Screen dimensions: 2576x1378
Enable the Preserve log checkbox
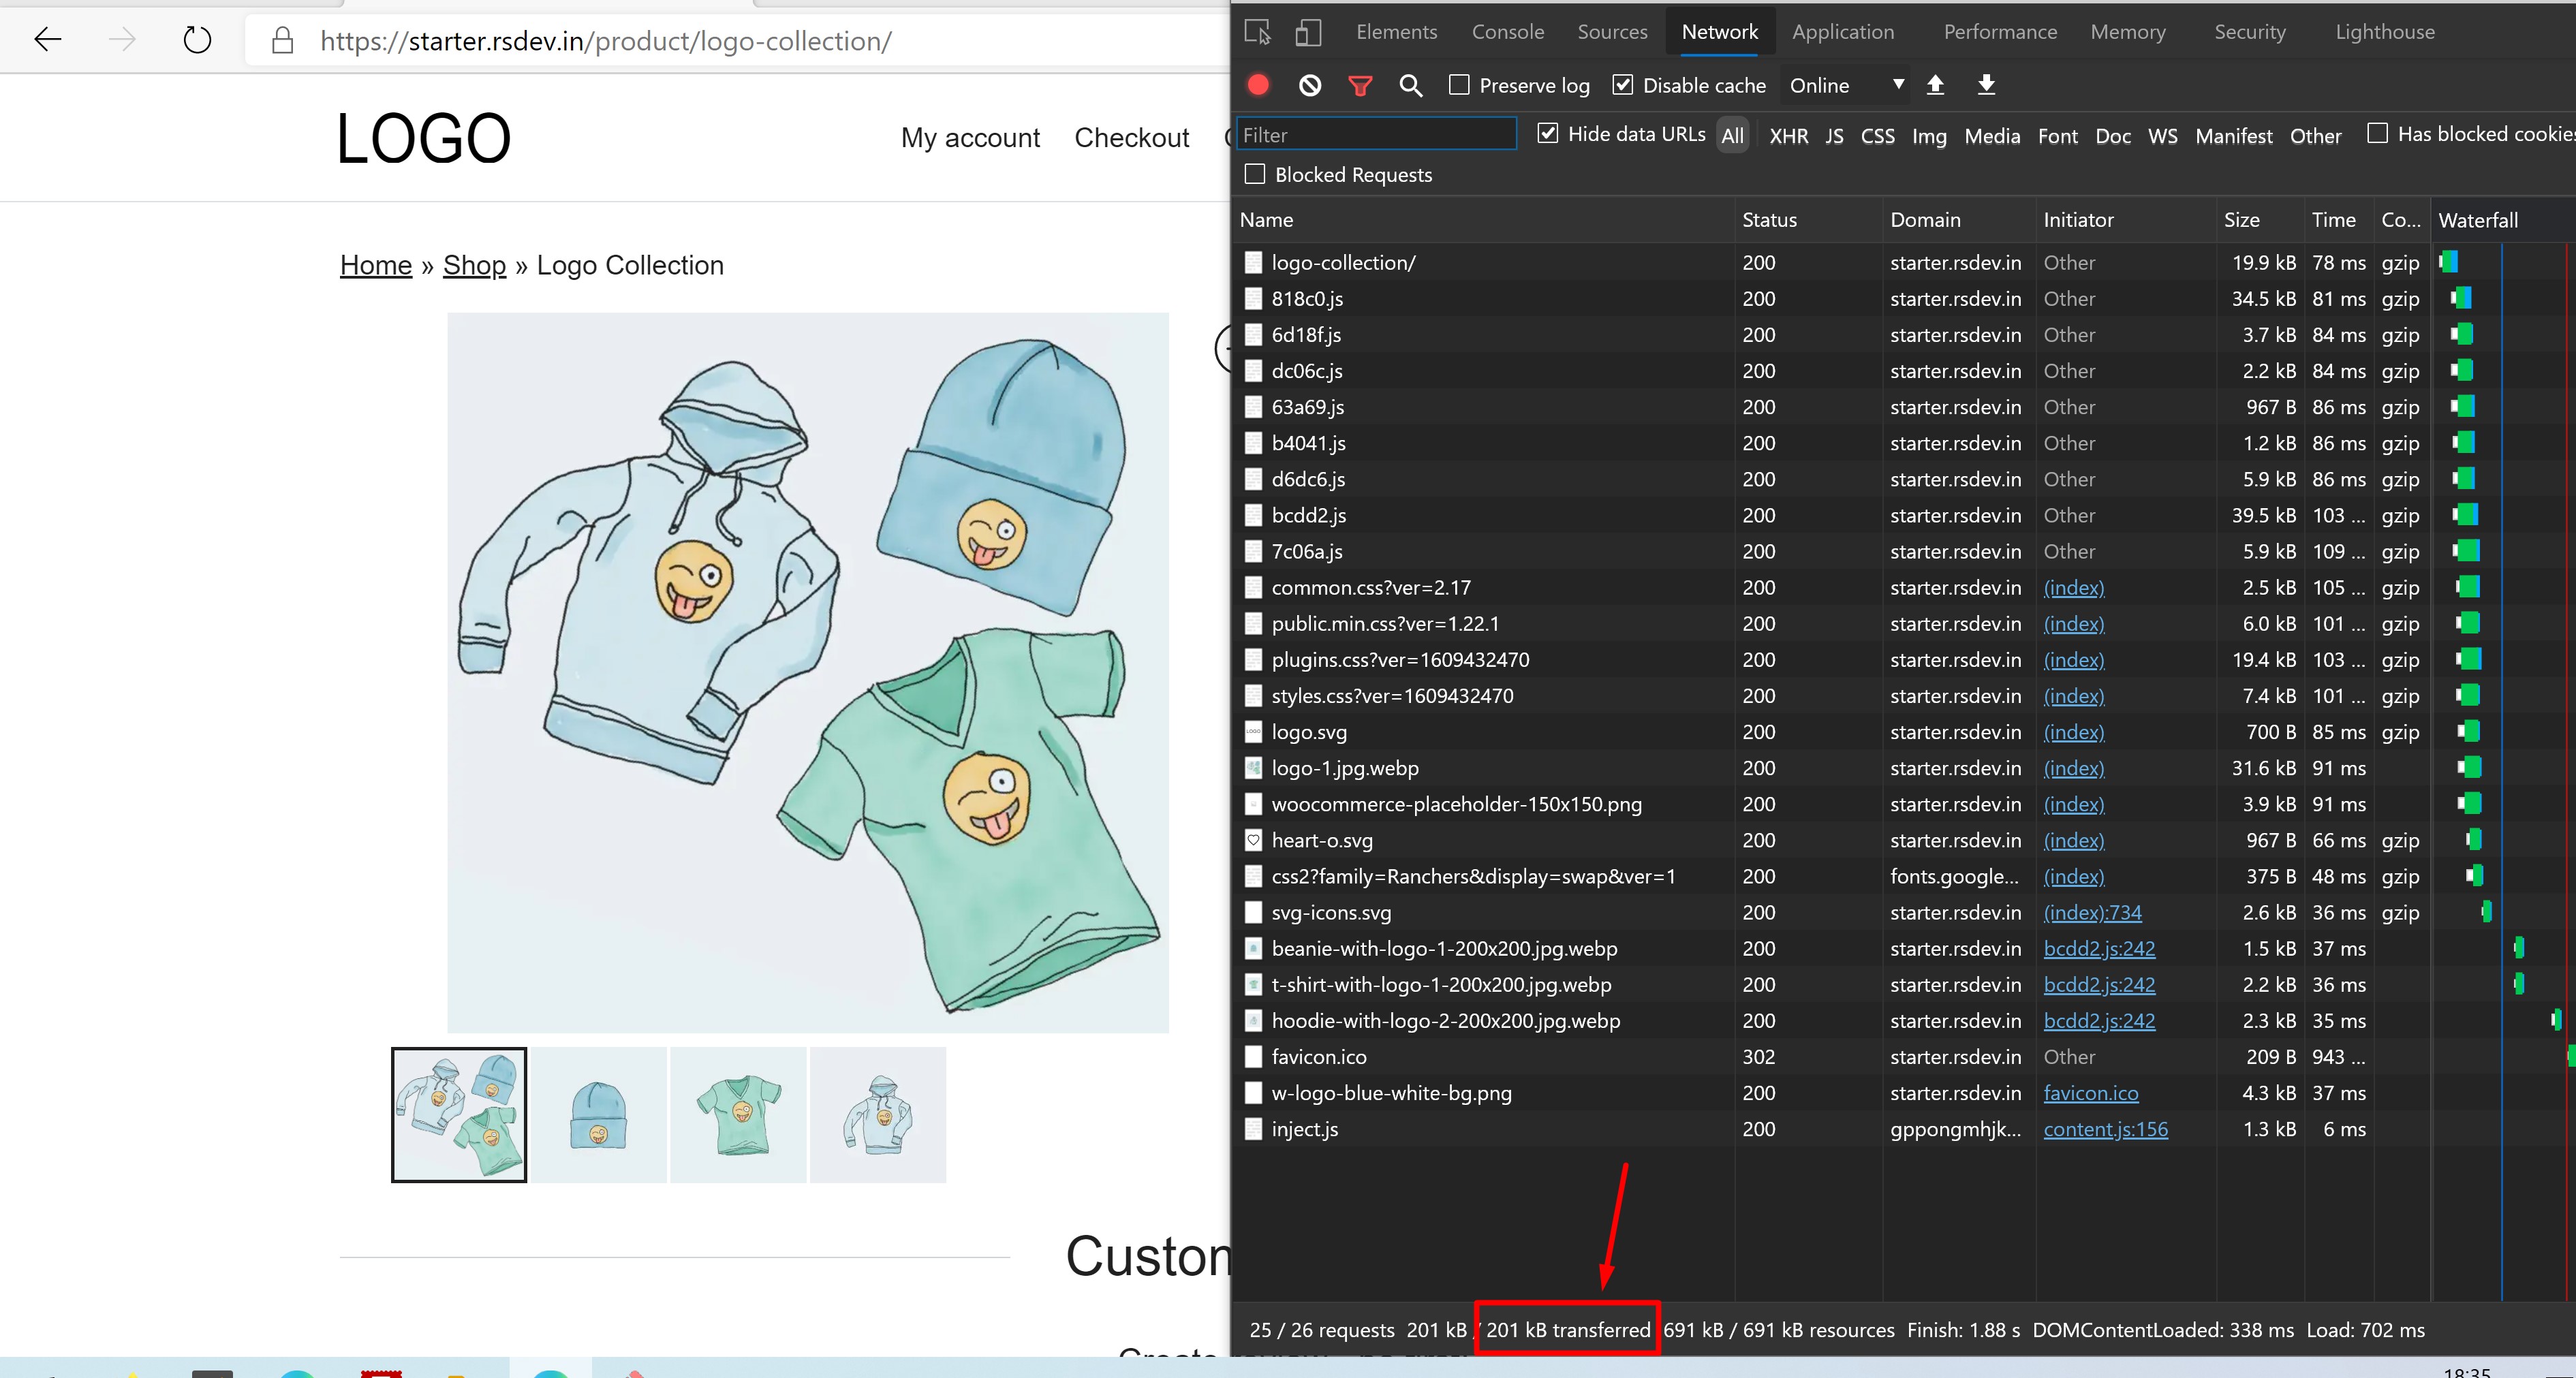1459,85
